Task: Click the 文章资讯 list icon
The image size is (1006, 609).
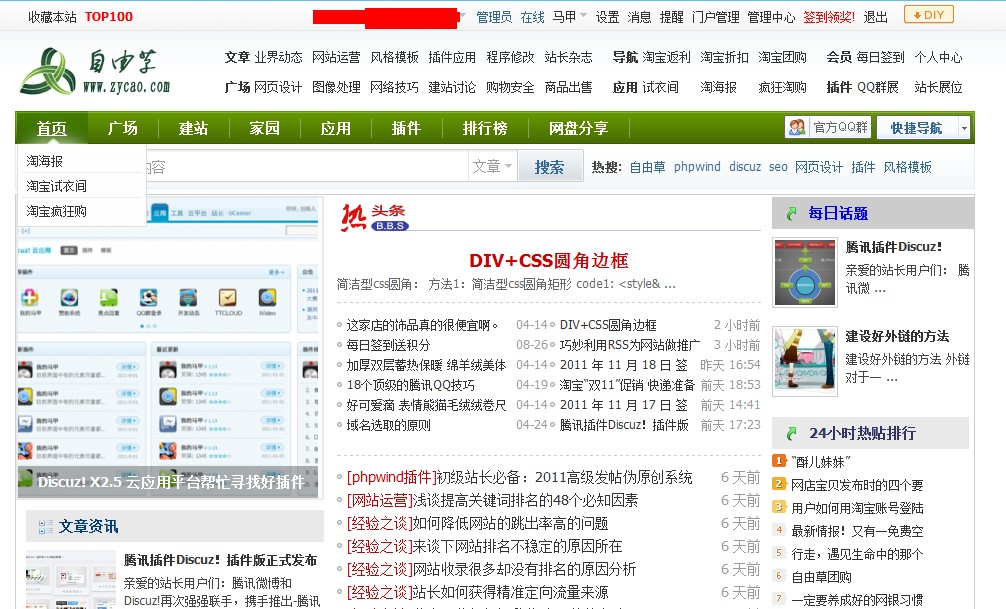Action: tap(46, 527)
